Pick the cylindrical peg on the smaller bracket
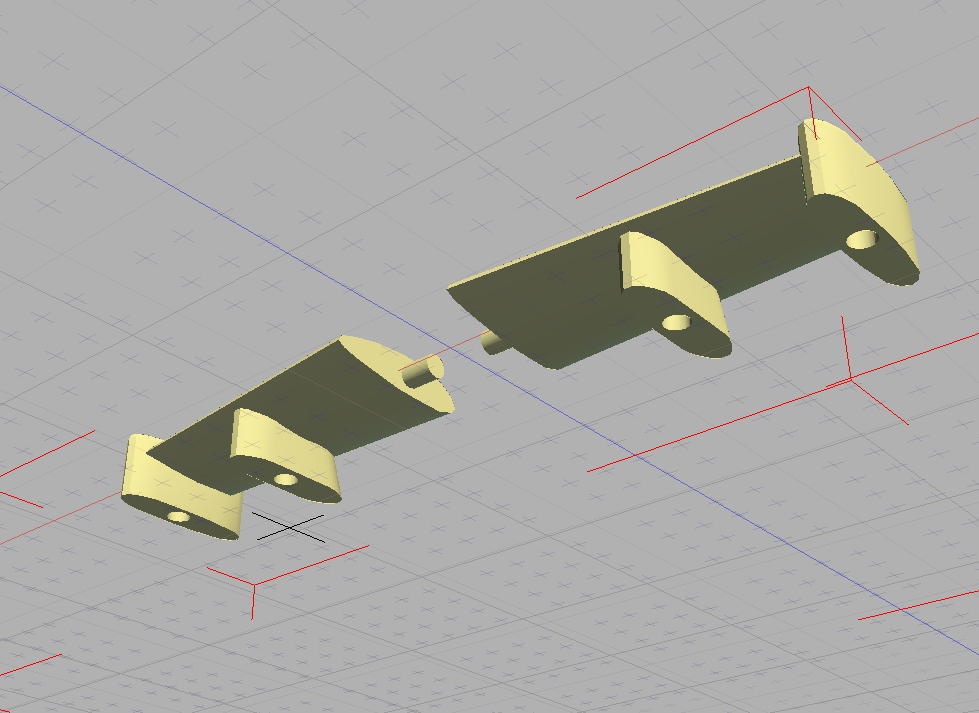Viewport: 979px width, 713px height. tap(422, 371)
